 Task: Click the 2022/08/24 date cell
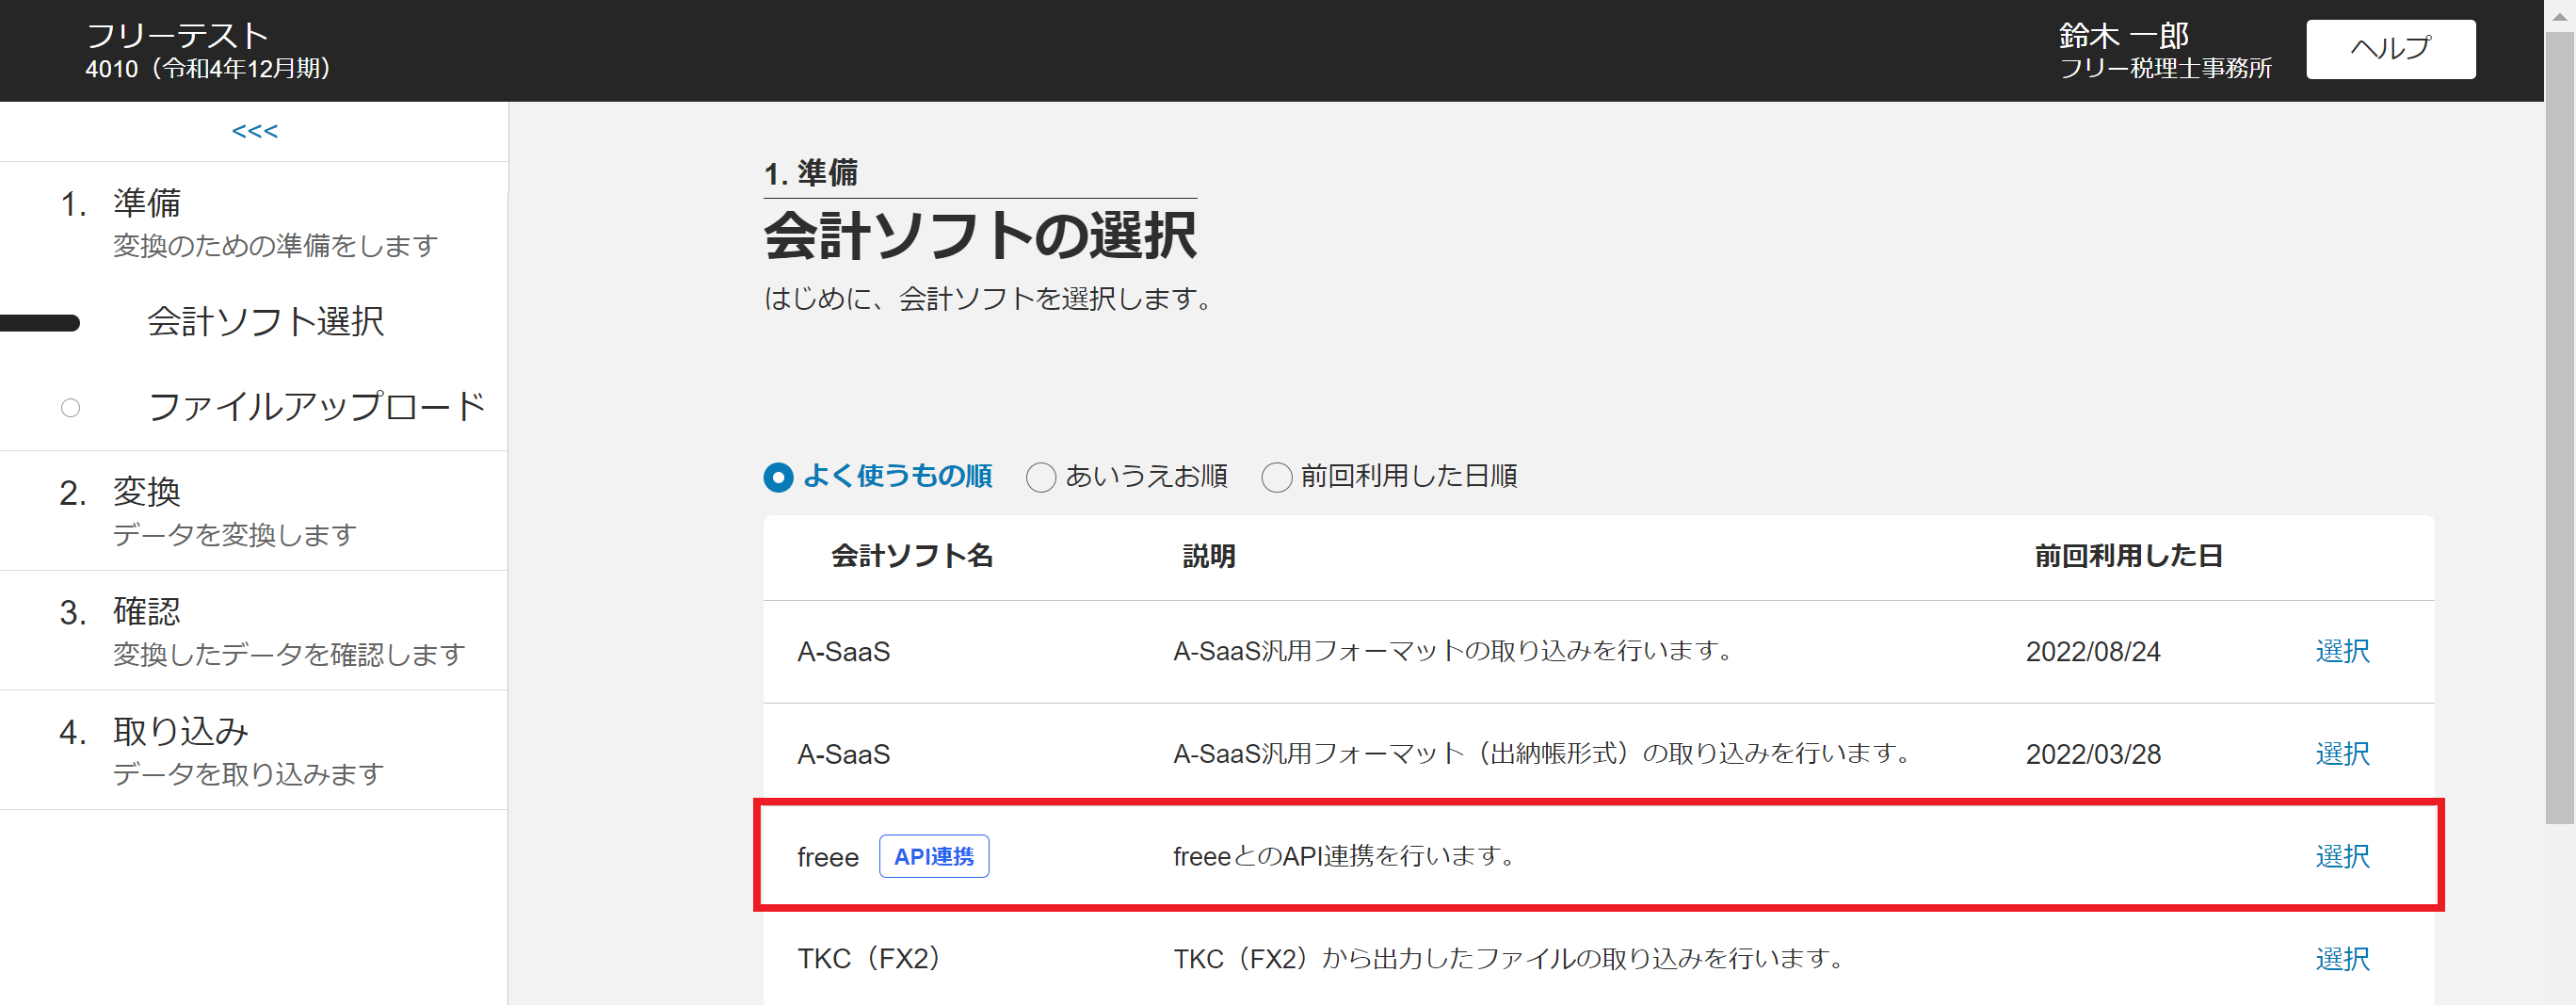pyautogui.click(x=2093, y=652)
